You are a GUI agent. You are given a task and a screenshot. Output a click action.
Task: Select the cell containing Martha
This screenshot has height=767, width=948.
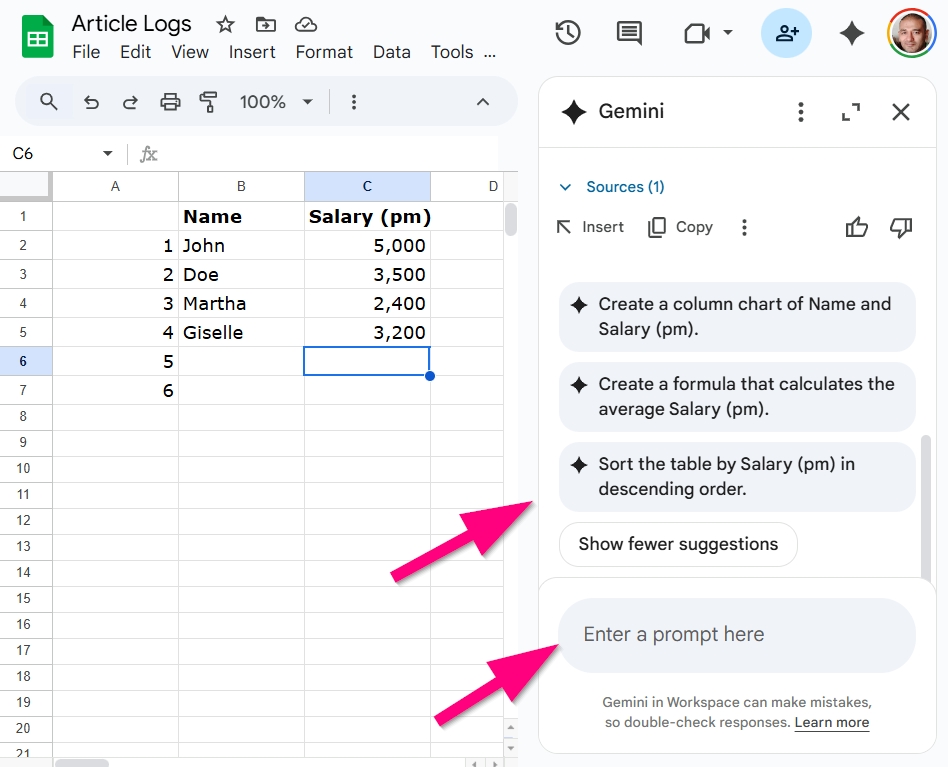[241, 303]
